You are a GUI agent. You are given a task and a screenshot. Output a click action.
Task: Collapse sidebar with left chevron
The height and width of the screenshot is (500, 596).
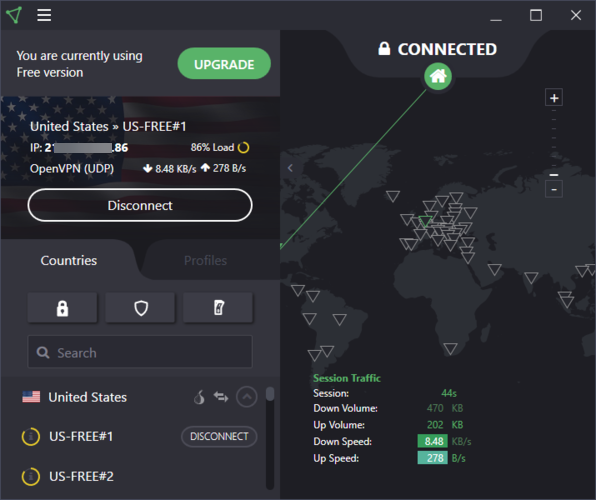(x=290, y=168)
